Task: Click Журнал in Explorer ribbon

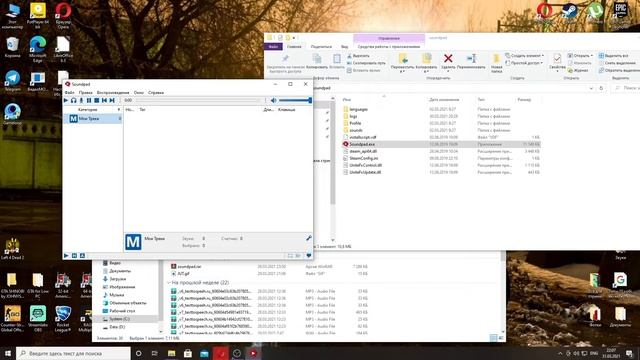Action: [x=578, y=70]
